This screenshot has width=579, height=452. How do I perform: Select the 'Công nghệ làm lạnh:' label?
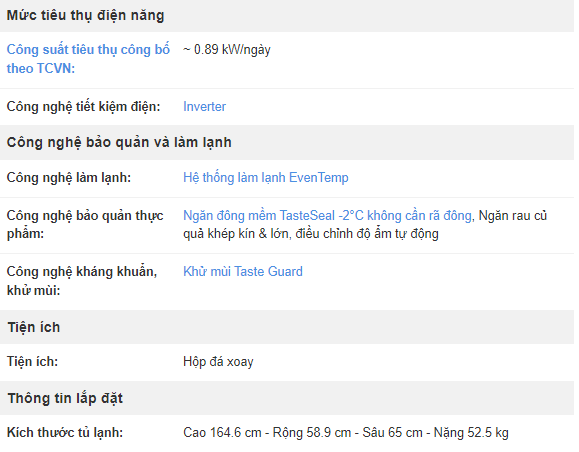tap(69, 178)
